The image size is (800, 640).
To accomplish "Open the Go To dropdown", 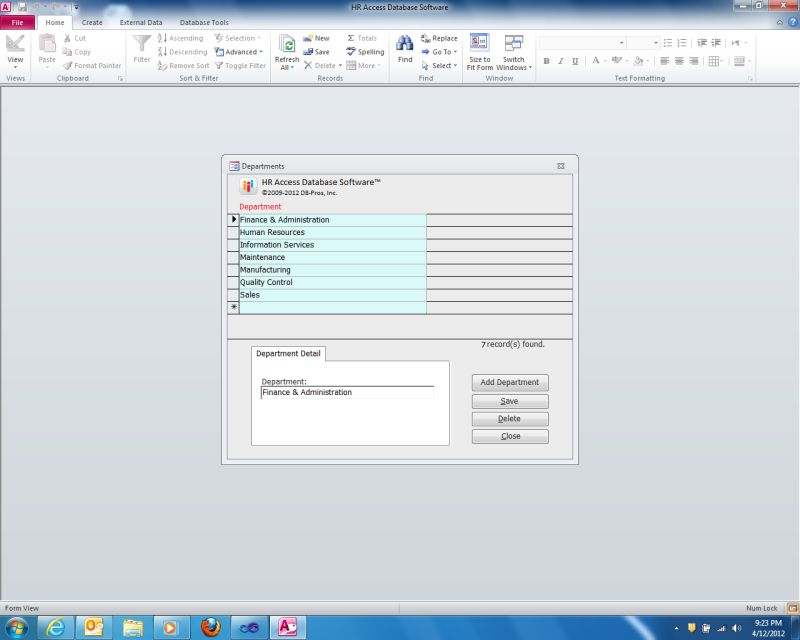I will [x=438, y=52].
